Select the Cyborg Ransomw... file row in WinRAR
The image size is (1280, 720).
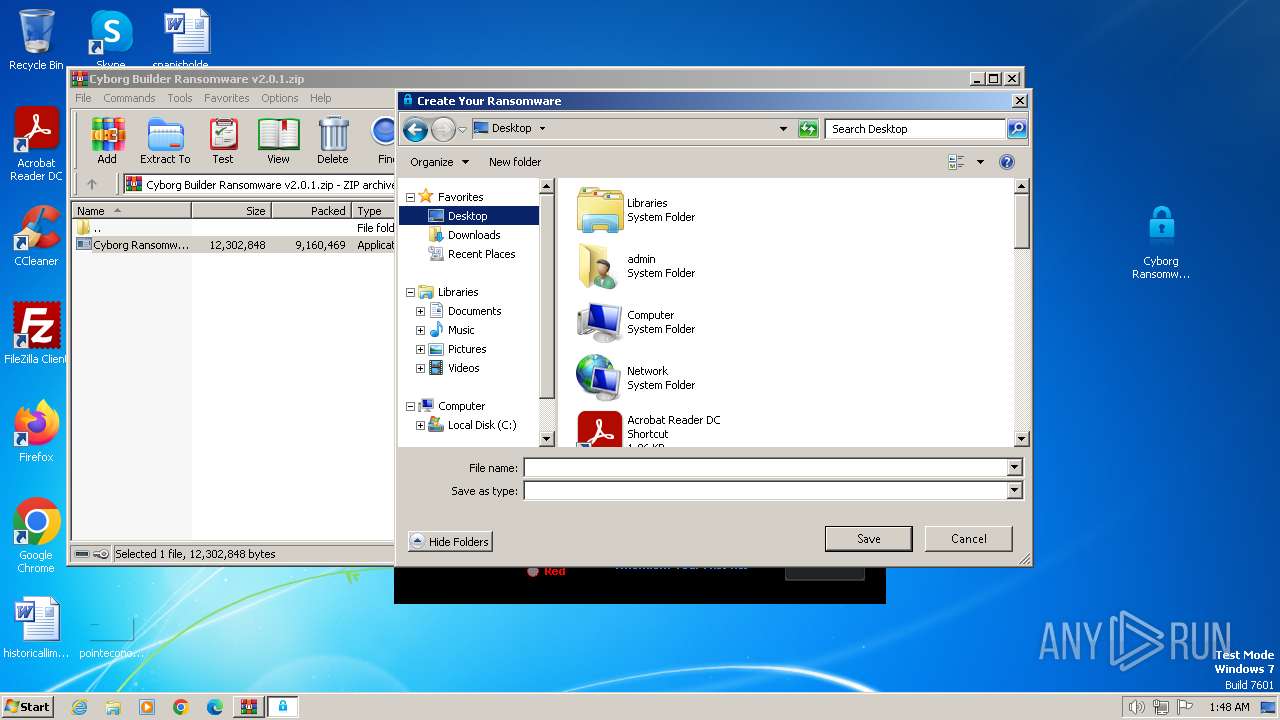[234, 245]
